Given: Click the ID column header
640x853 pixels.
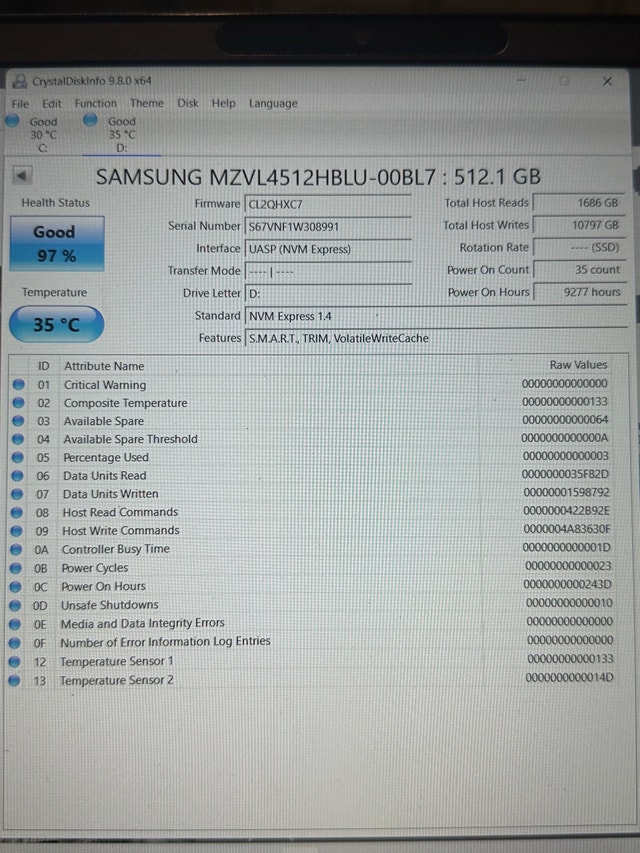Looking at the screenshot, I should point(44,366).
